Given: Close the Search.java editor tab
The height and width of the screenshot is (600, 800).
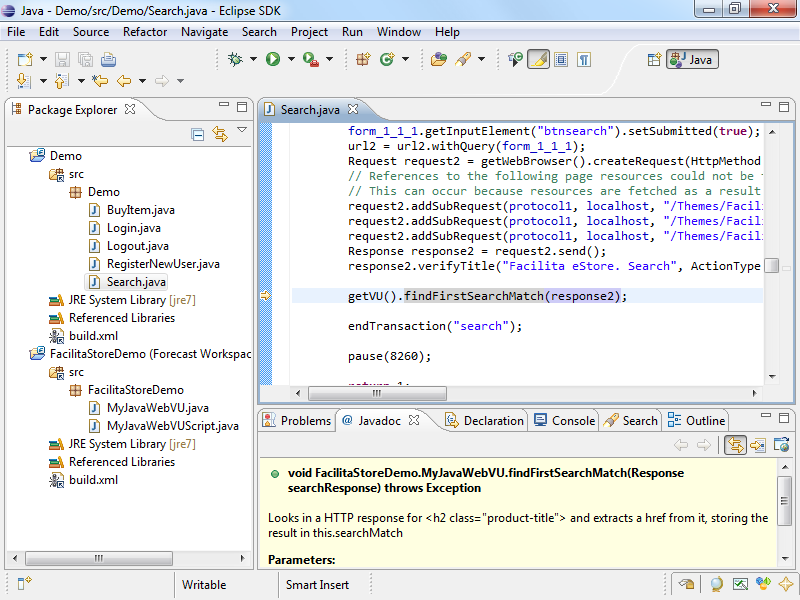Looking at the screenshot, I should pyautogui.click(x=353, y=109).
